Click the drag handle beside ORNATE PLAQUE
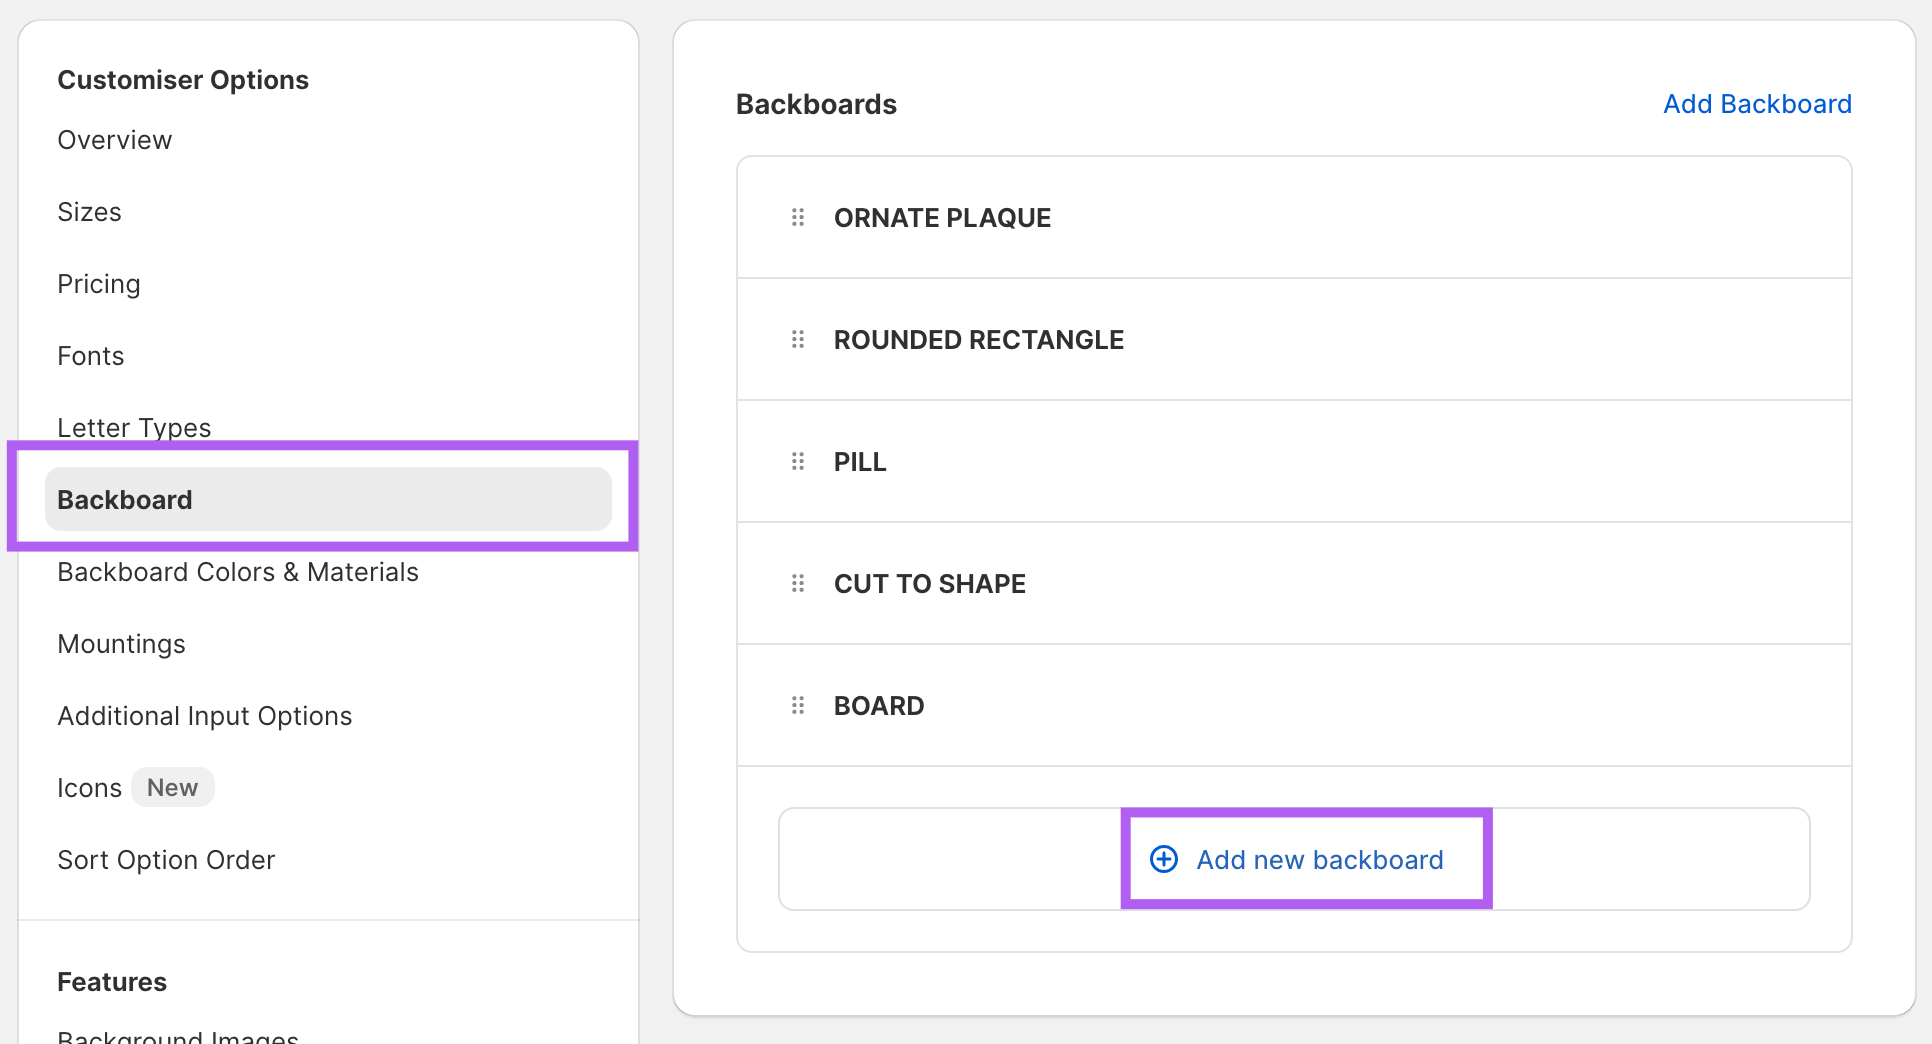The width and height of the screenshot is (1932, 1044). (798, 217)
